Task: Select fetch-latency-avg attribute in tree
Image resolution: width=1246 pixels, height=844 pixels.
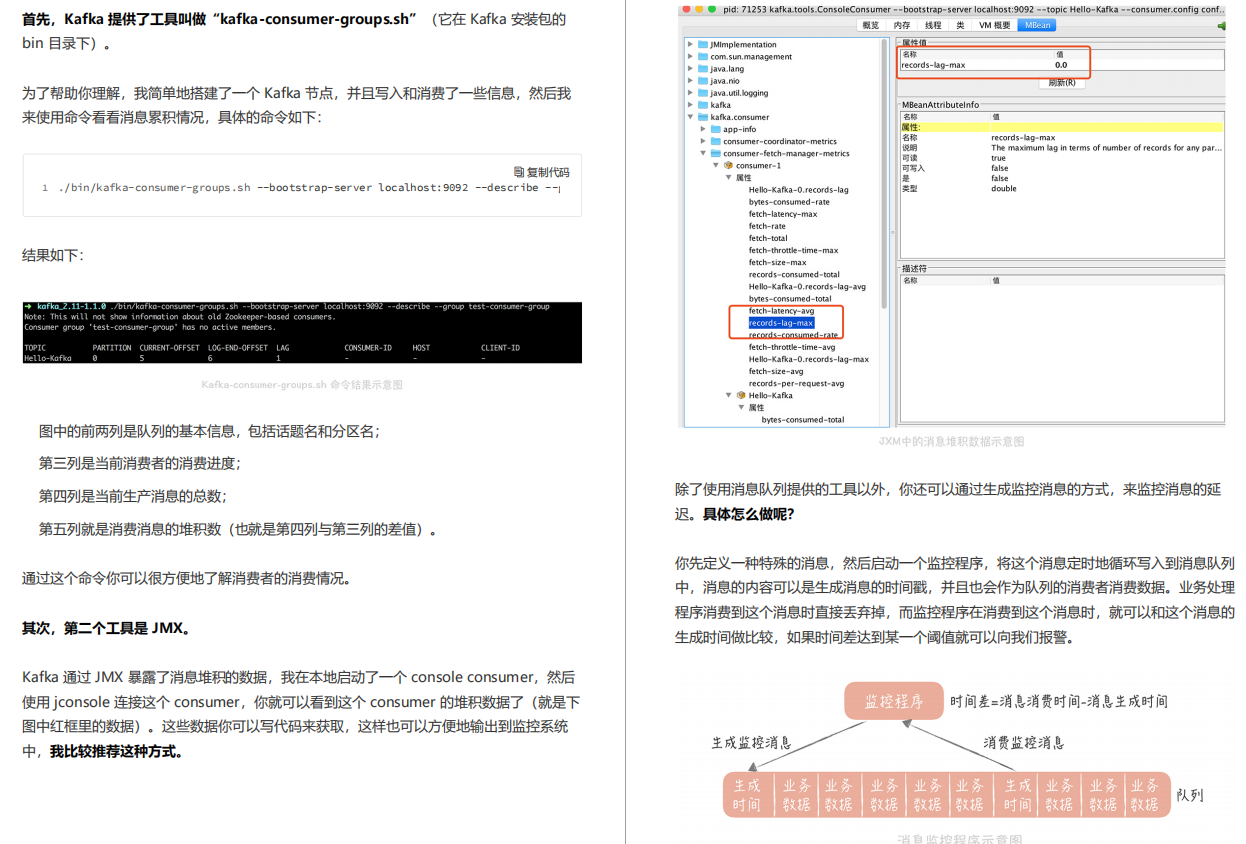Action: (x=781, y=311)
